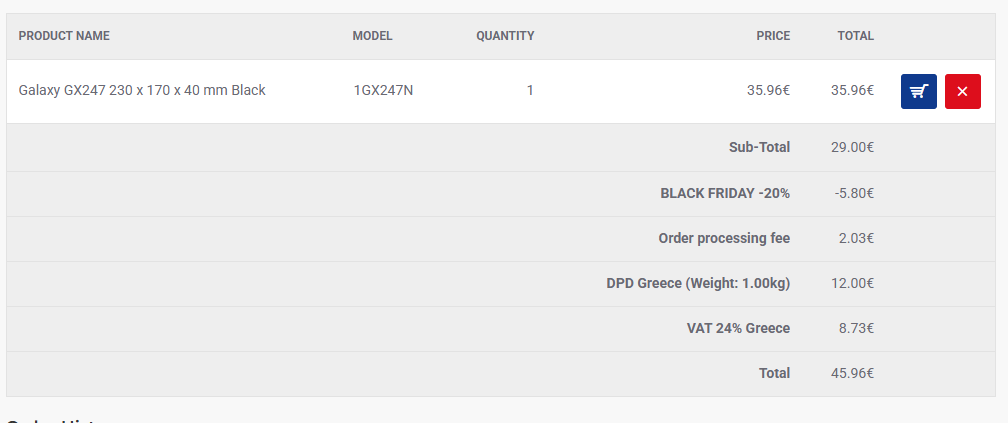The image size is (1008, 423).
Task: Click the Galaxy GX247 product name
Action: tap(142, 90)
